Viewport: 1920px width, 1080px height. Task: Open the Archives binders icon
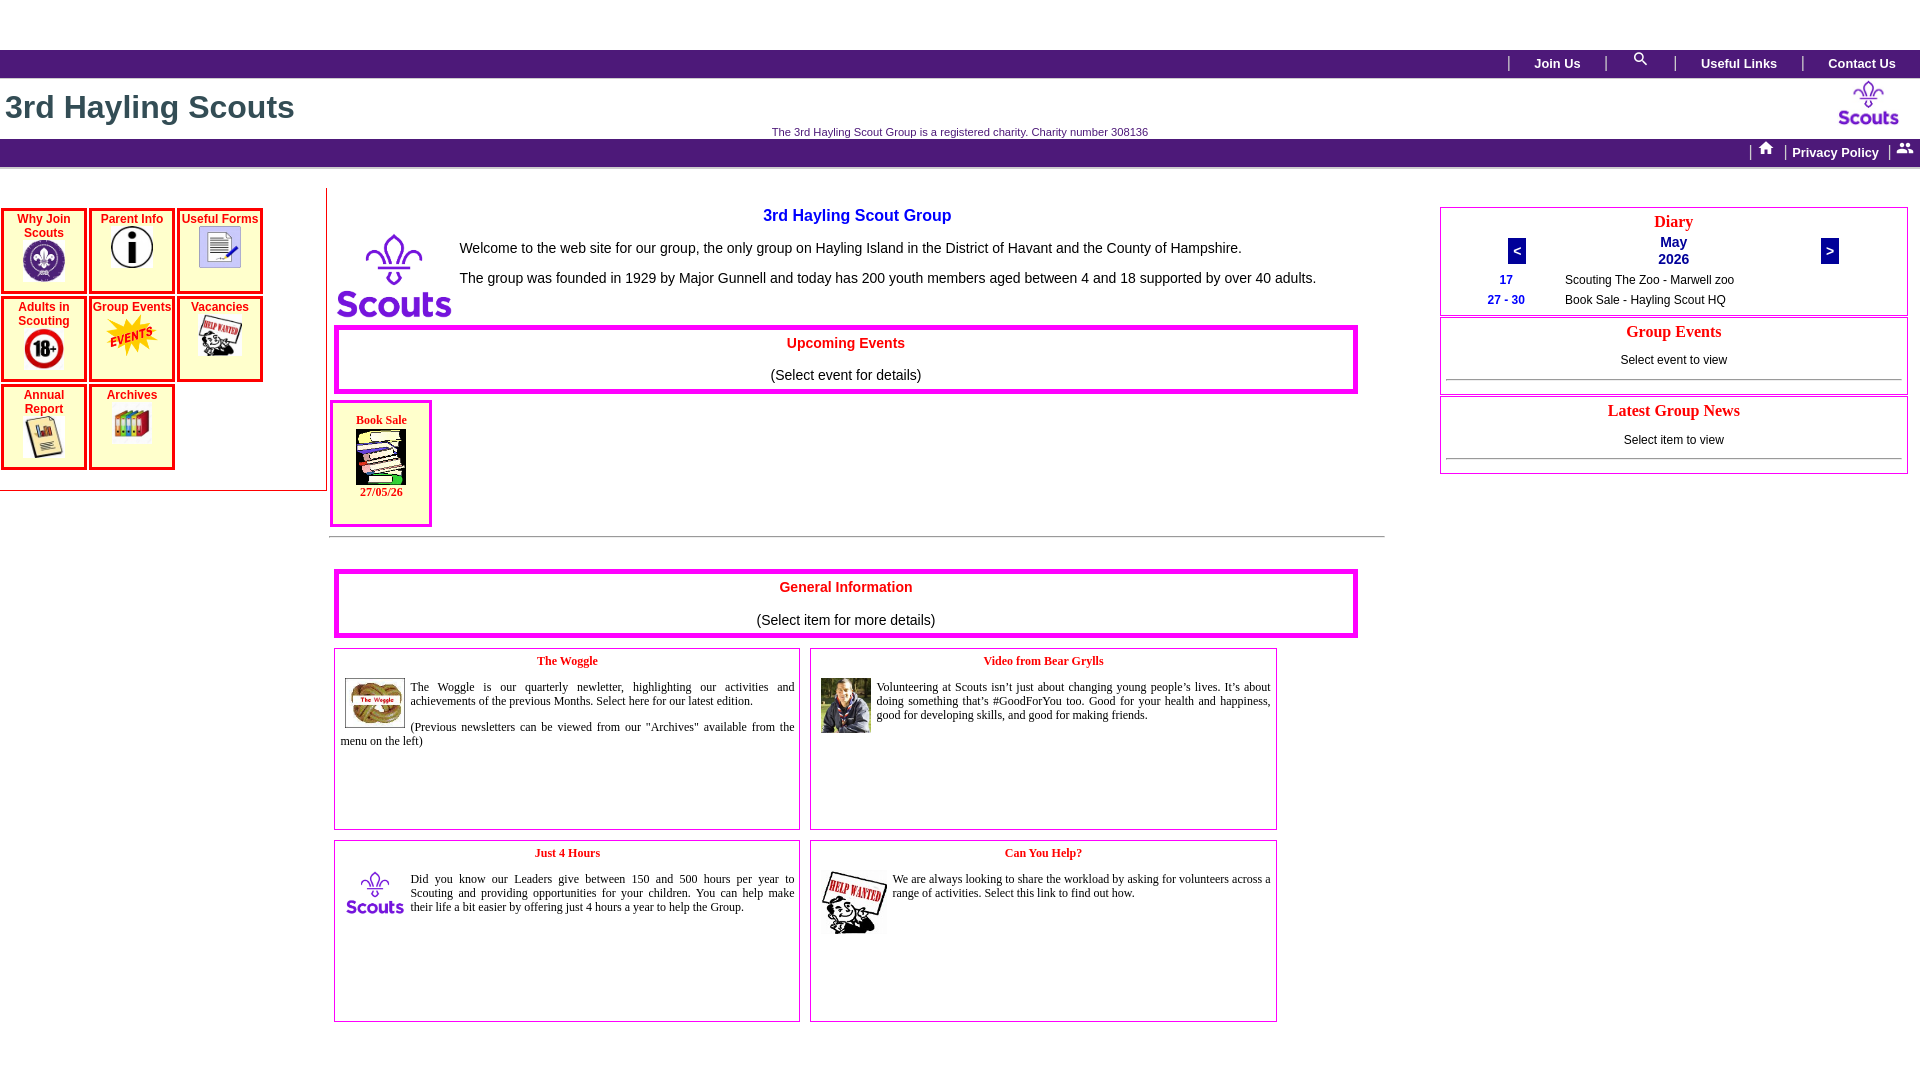tap(132, 423)
